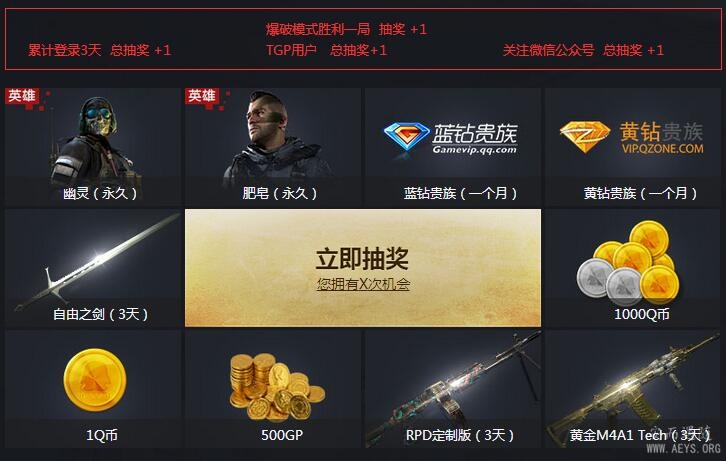Viewport: 726px width, 461px height.
Task: Click 关注微信公众号 总抽奖+1 text
Action: (x=583, y=50)
